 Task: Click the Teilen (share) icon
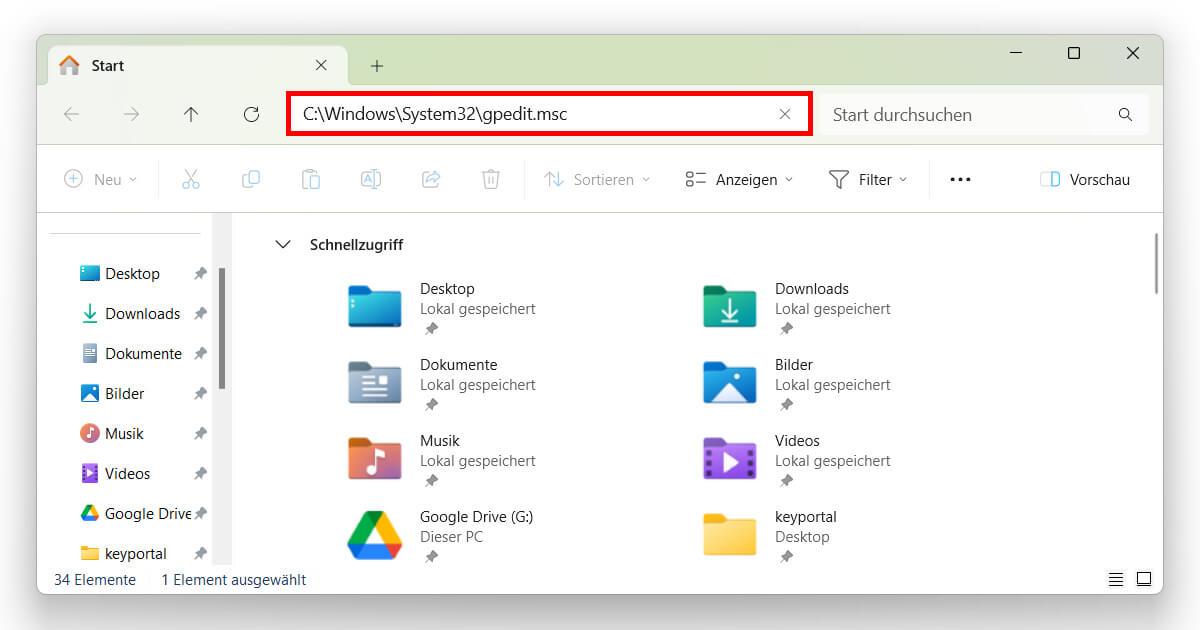pos(431,179)
